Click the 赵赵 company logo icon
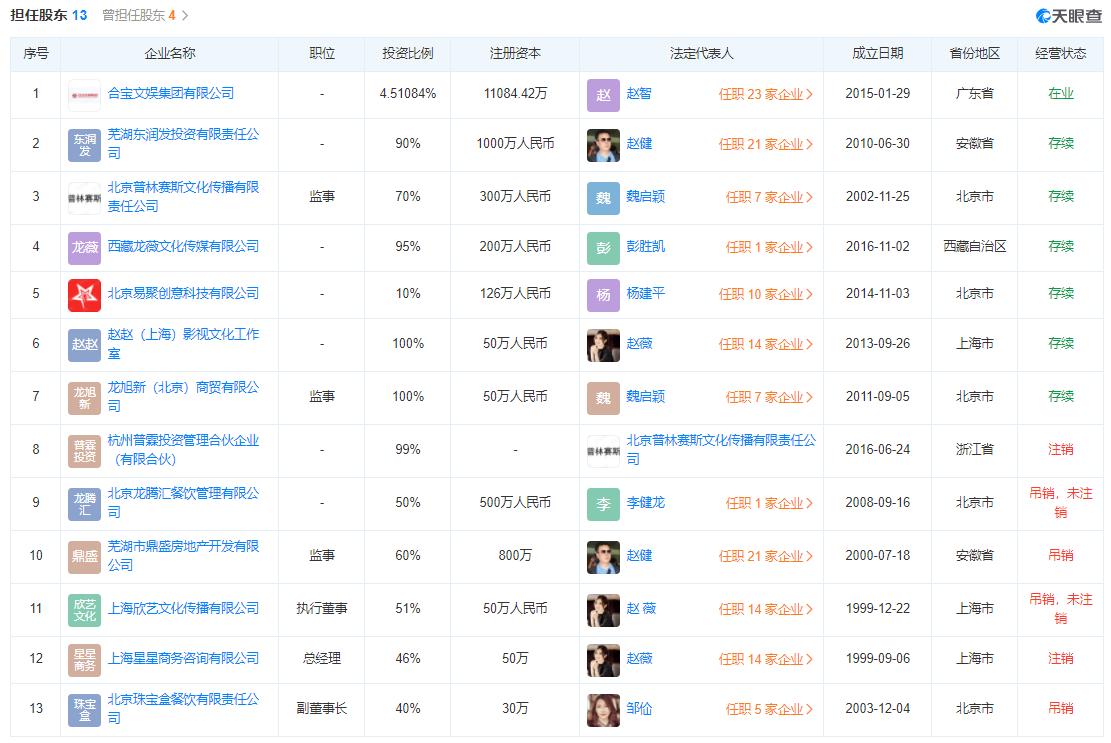The image size is (1111, 743). [x=84, y=345]
